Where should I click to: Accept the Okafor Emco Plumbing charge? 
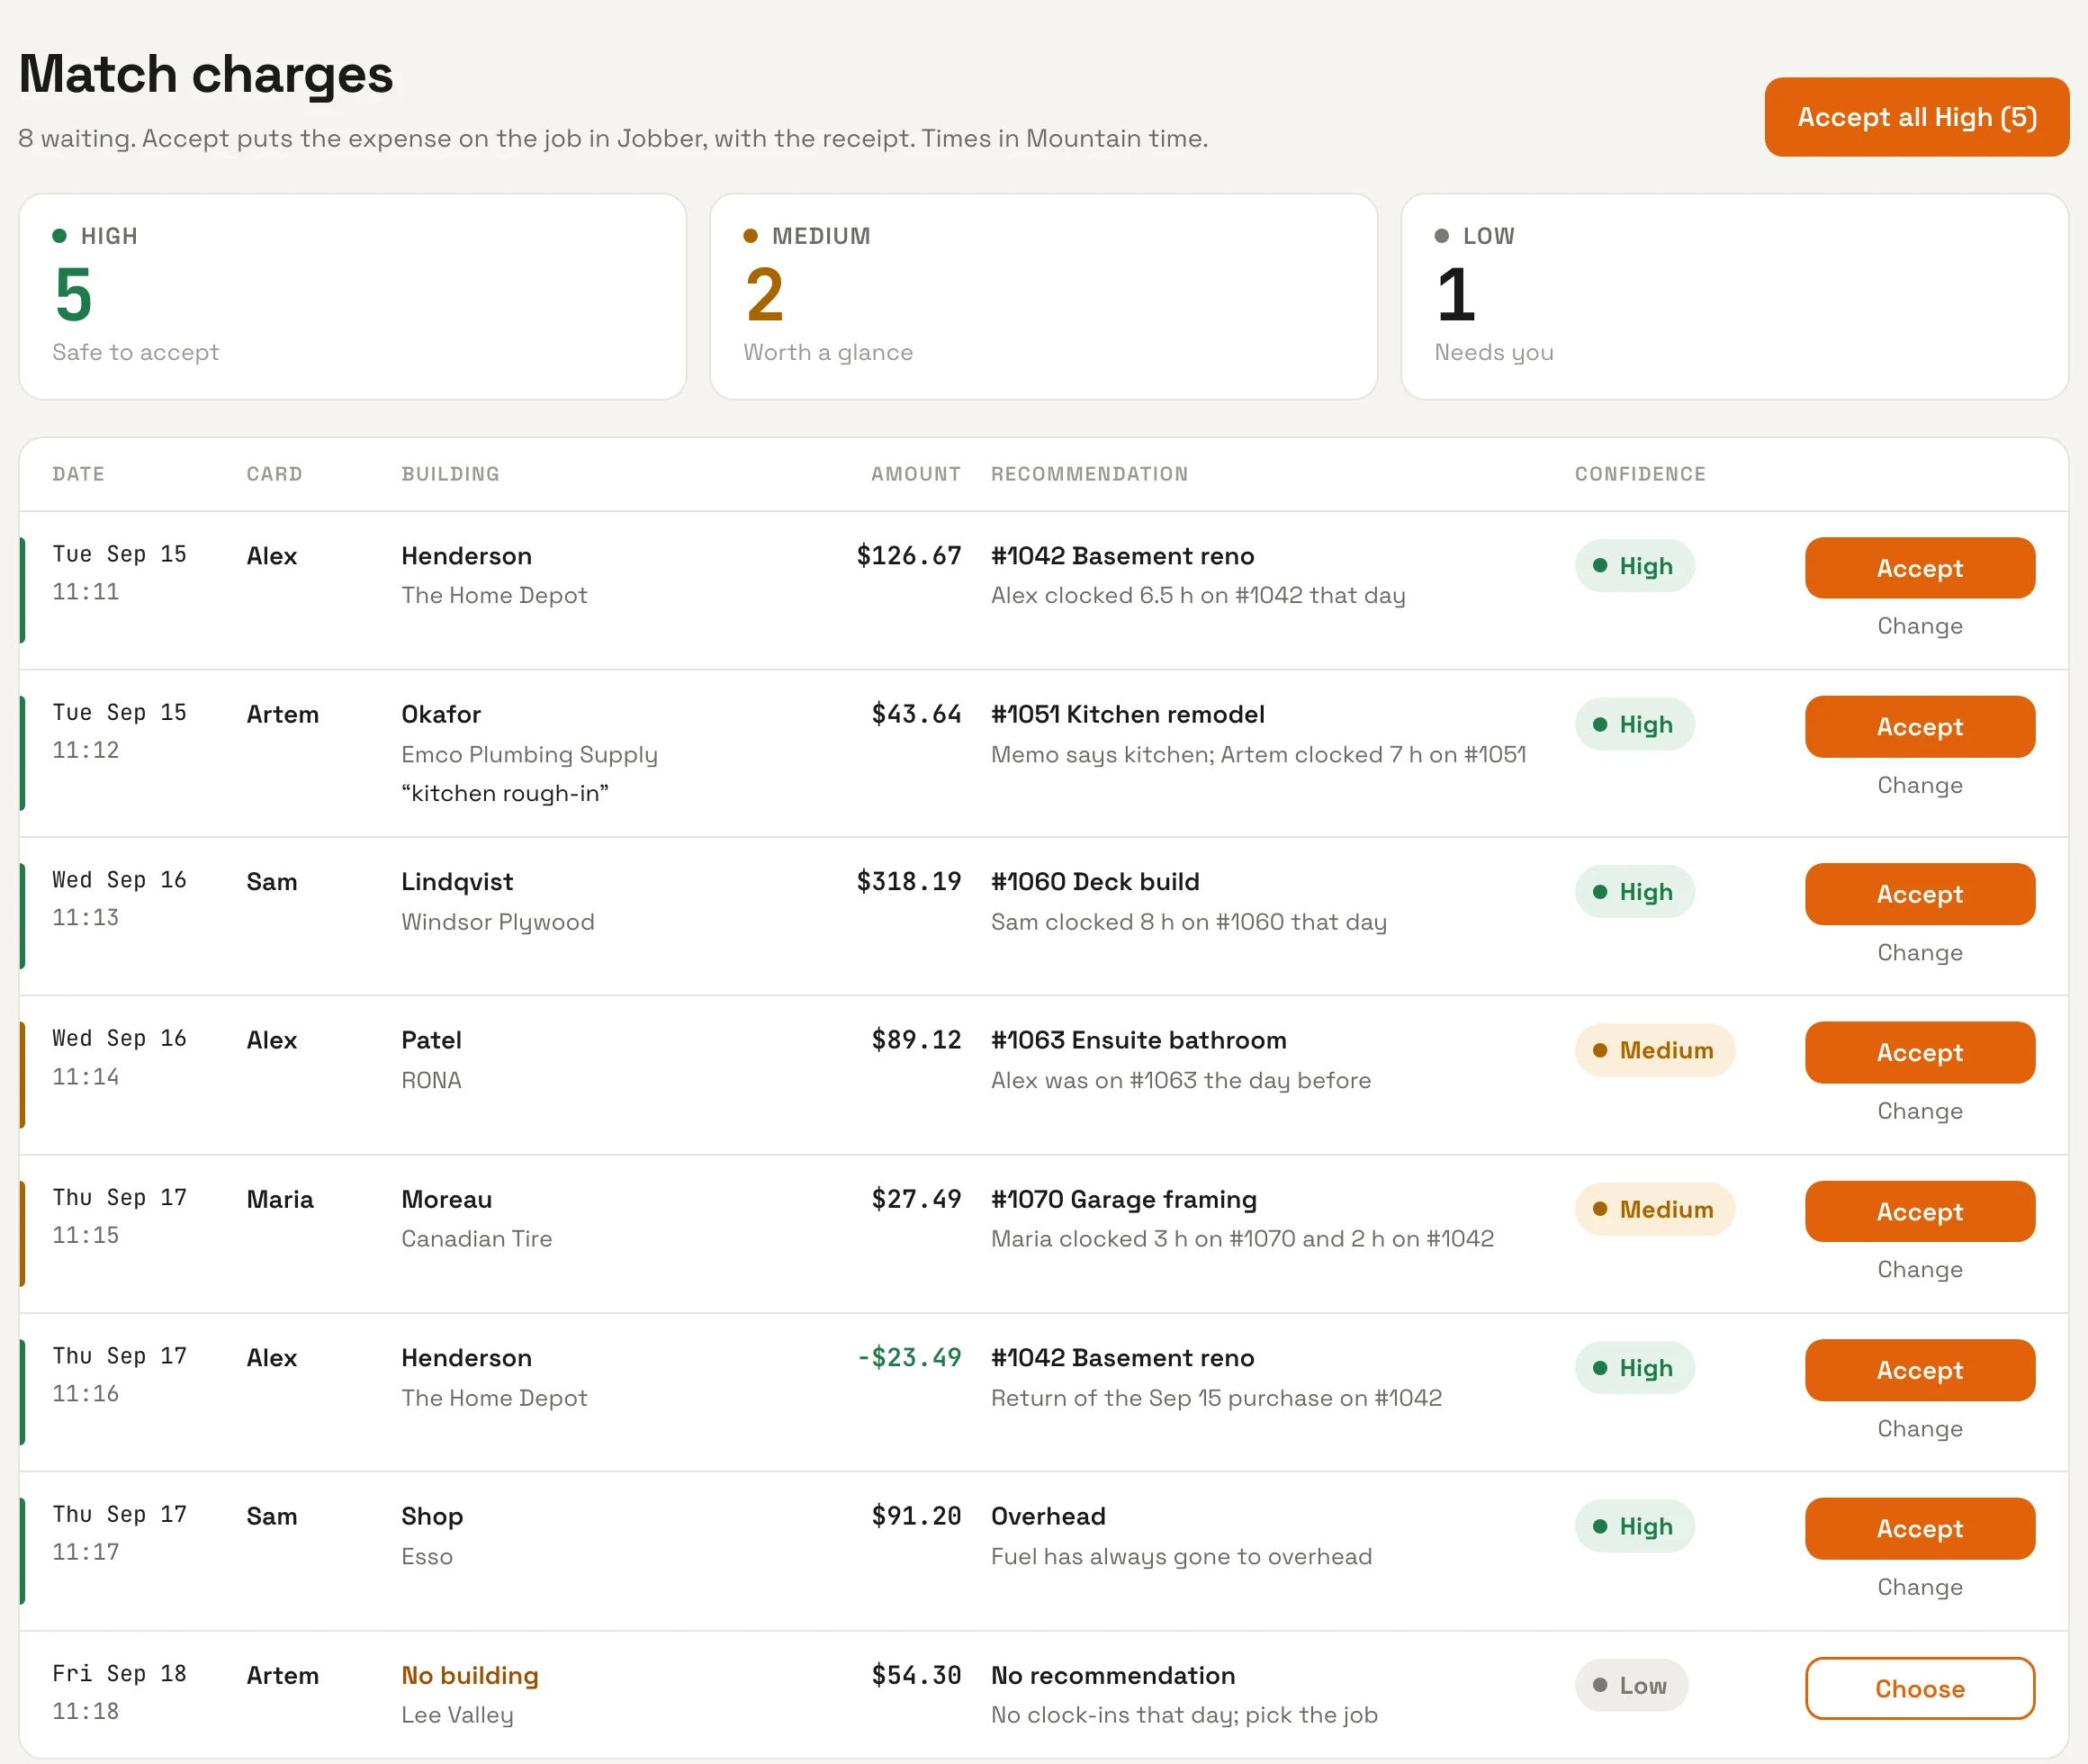(1919, 727)
